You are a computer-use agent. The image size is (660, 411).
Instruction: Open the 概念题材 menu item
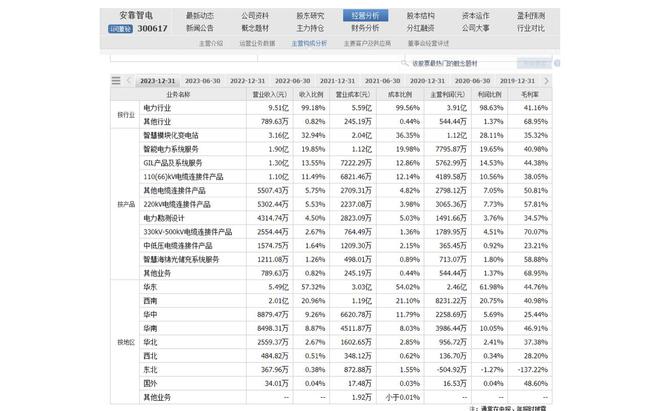[255, 28]
